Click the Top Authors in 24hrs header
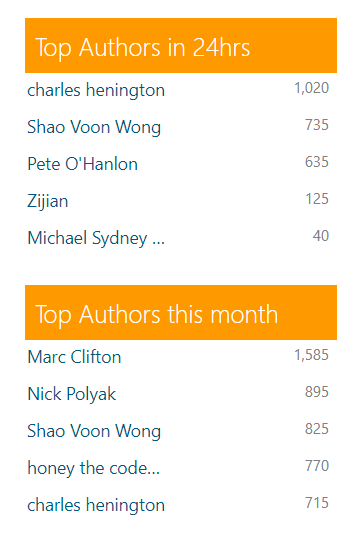The width and height of the screenshot is (363, 544). (x=181, y=46)
